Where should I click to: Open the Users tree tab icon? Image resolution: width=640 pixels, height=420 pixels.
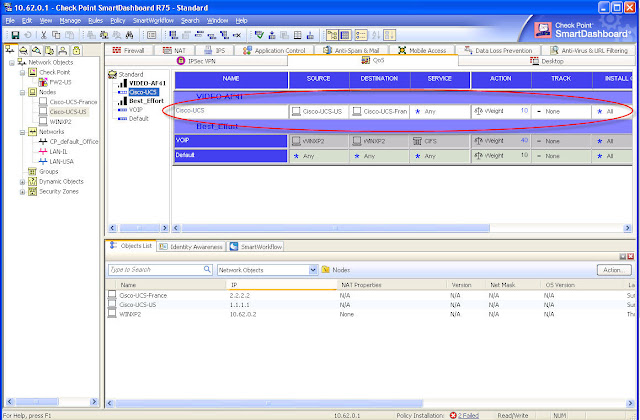coord(62,50)
